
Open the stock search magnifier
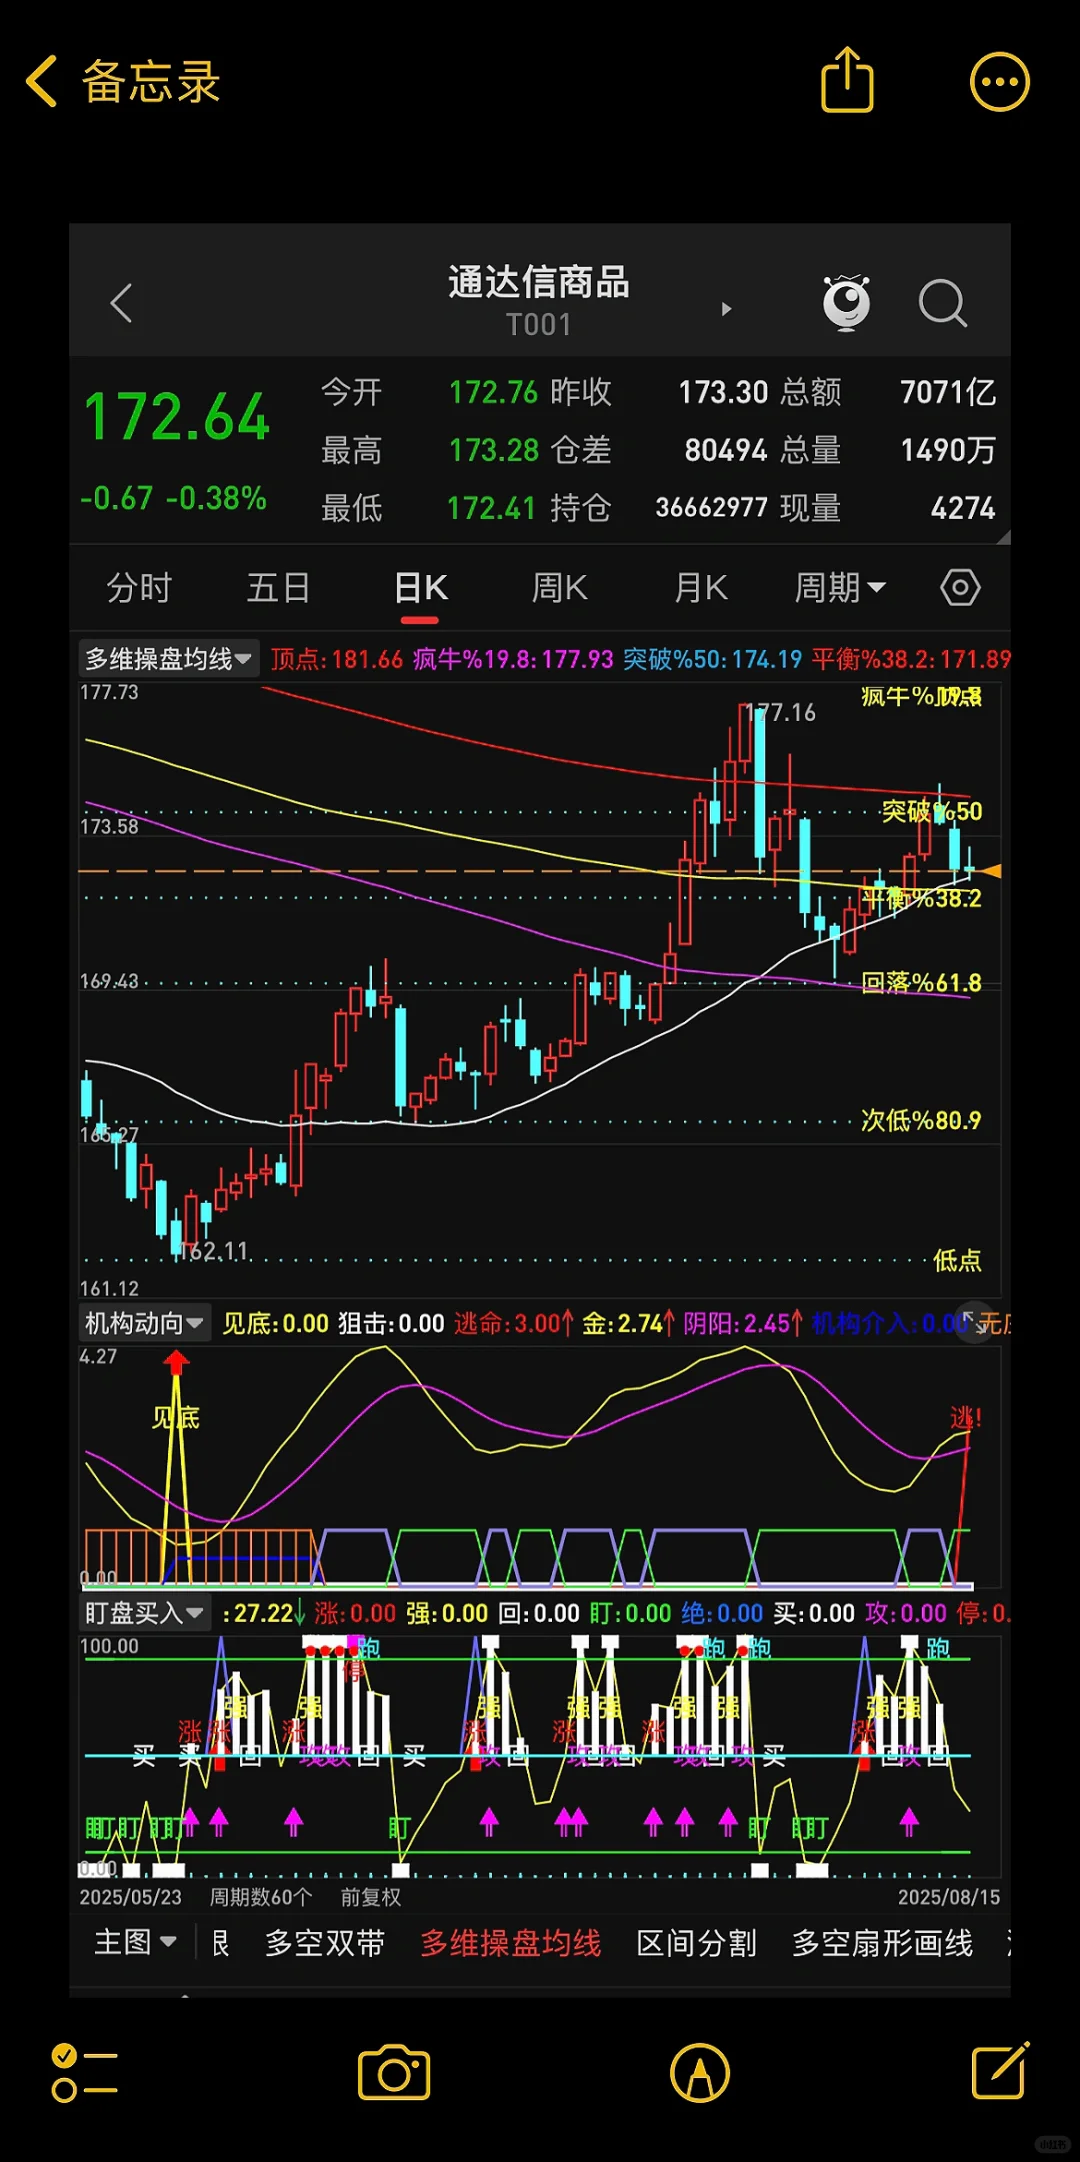[x=942, y=303]
